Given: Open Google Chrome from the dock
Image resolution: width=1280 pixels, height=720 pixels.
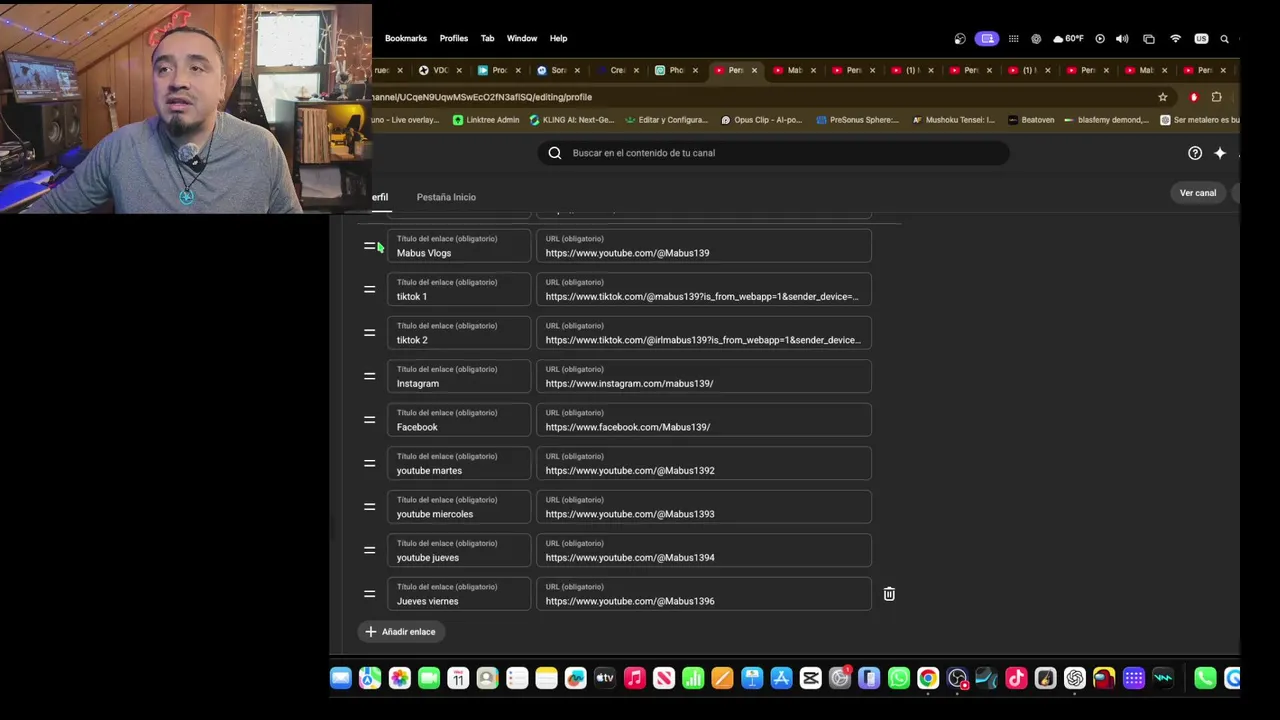Looking at the screenshot, I should (928, 679).
